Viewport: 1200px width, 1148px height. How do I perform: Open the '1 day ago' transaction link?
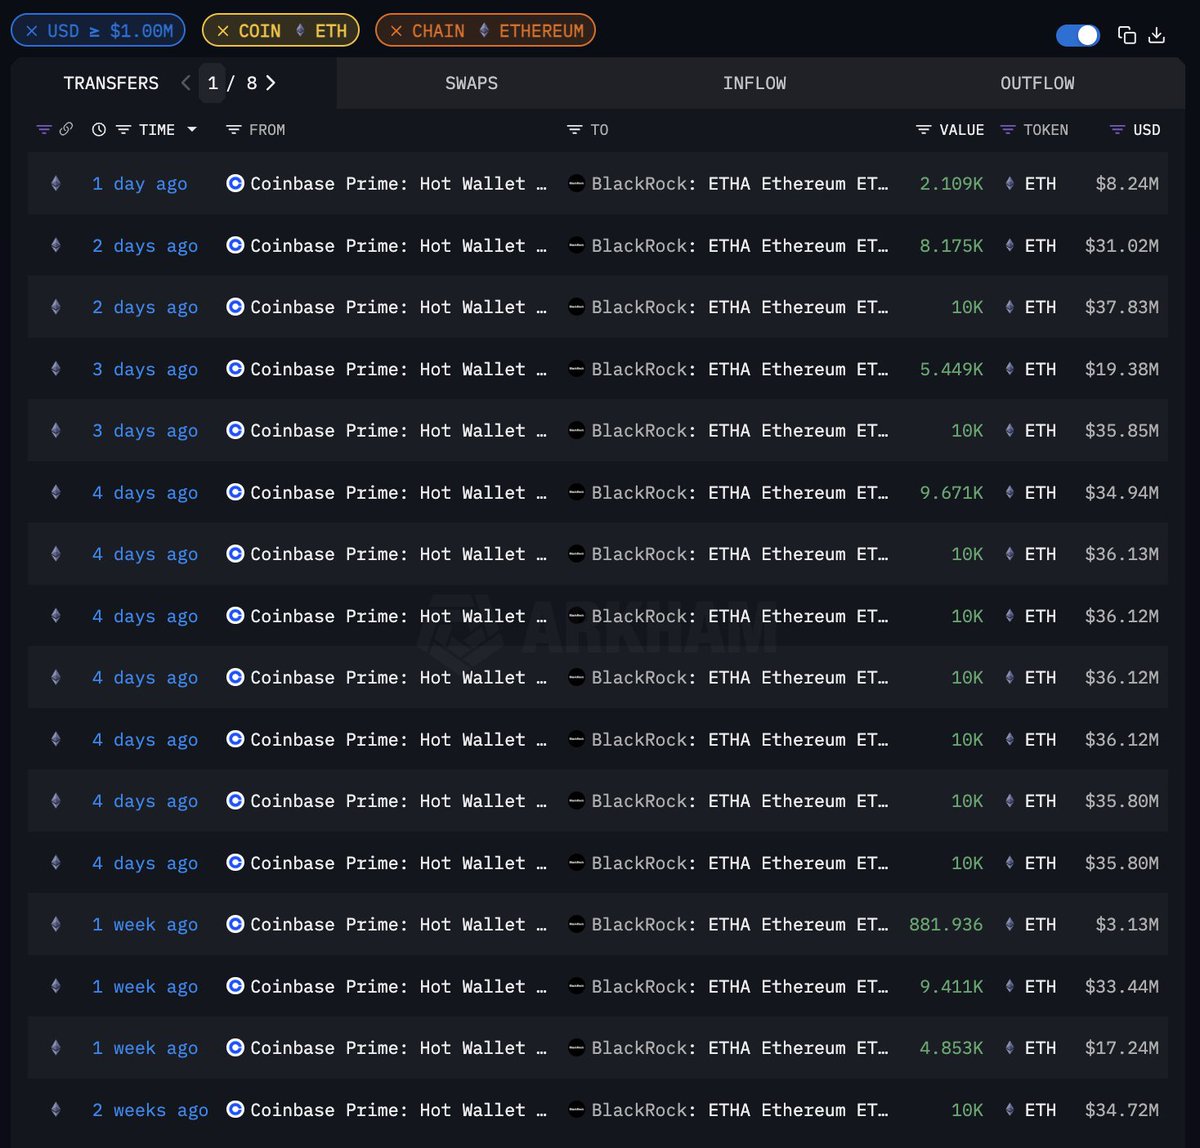(140, 184)
